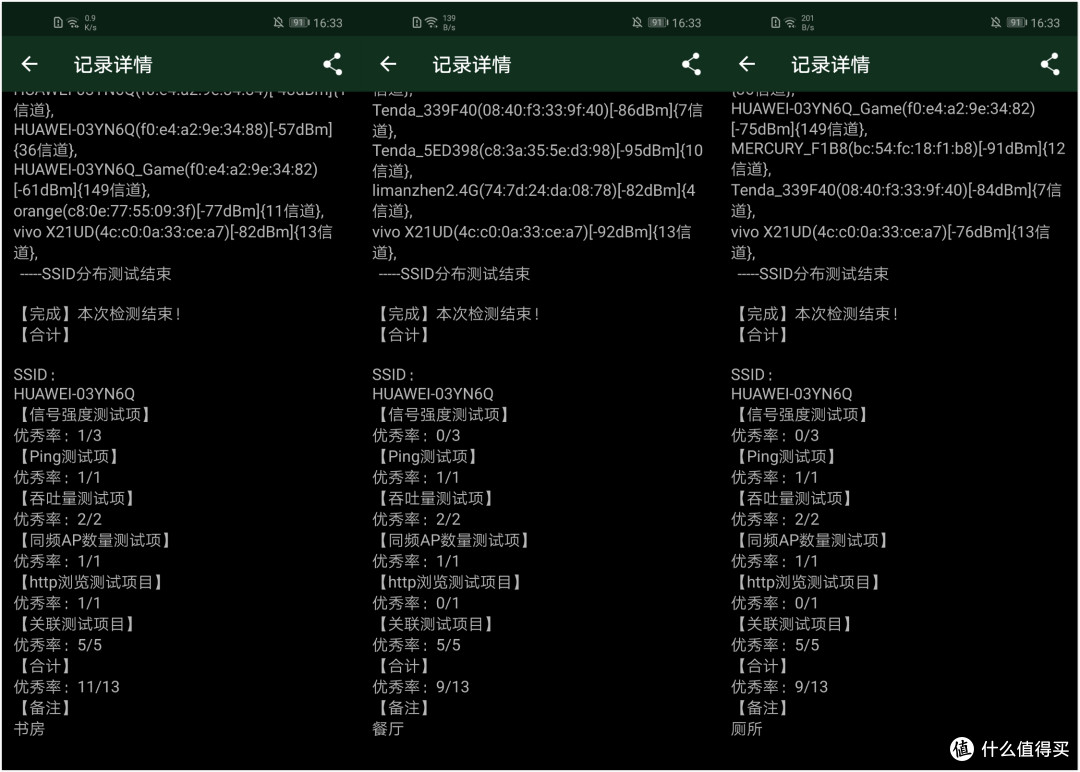Viewport: 1080px width, 772px height.
Task: Select the HUAWEI-03YN6Q entry showing -57dBm
Action: pos(173,139)
